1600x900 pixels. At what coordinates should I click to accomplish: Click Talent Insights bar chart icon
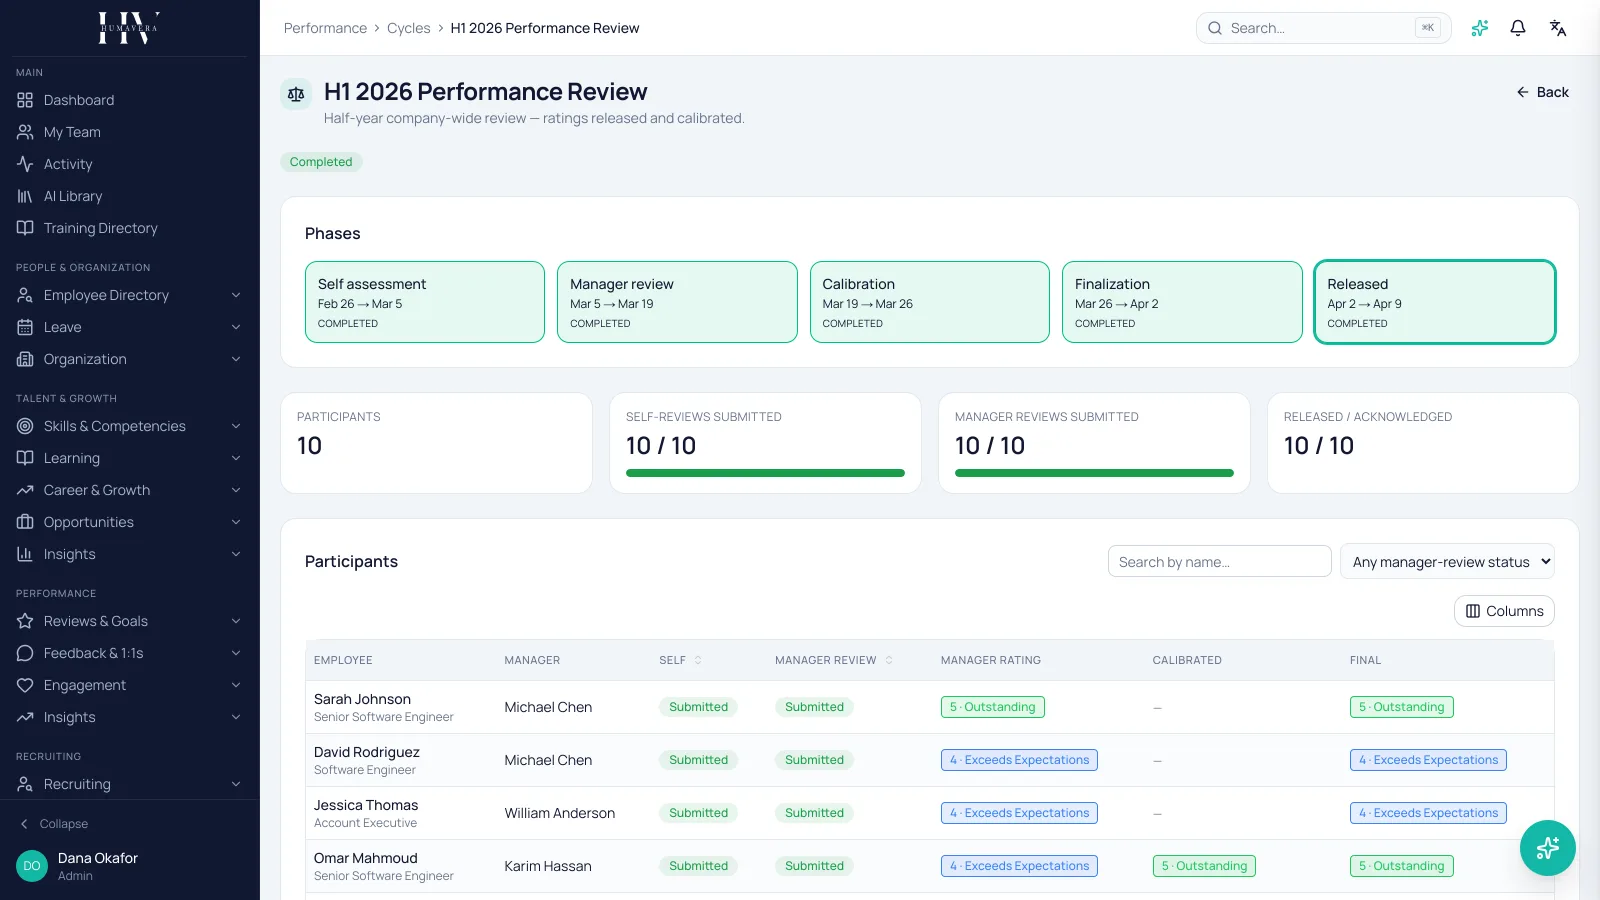25,554
